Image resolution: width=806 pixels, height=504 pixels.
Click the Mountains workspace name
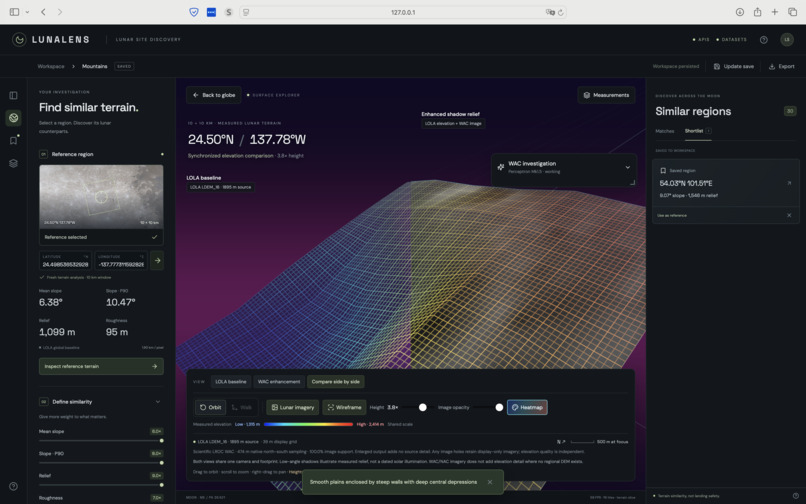pyautogui.click(x=95, y=66)
